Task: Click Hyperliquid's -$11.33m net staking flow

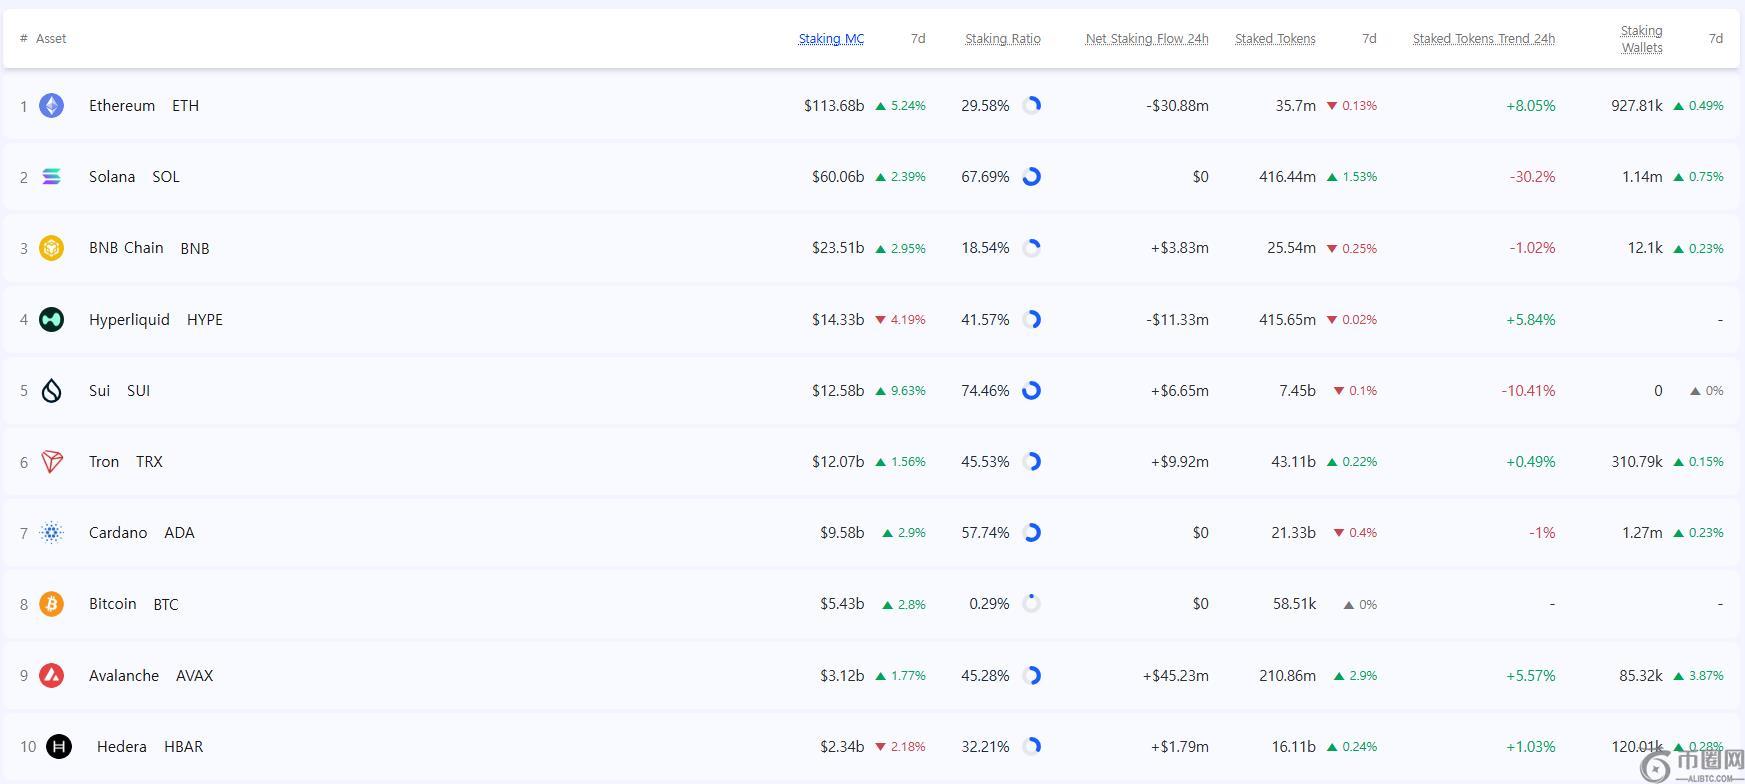Action: tap(1177, 320)
